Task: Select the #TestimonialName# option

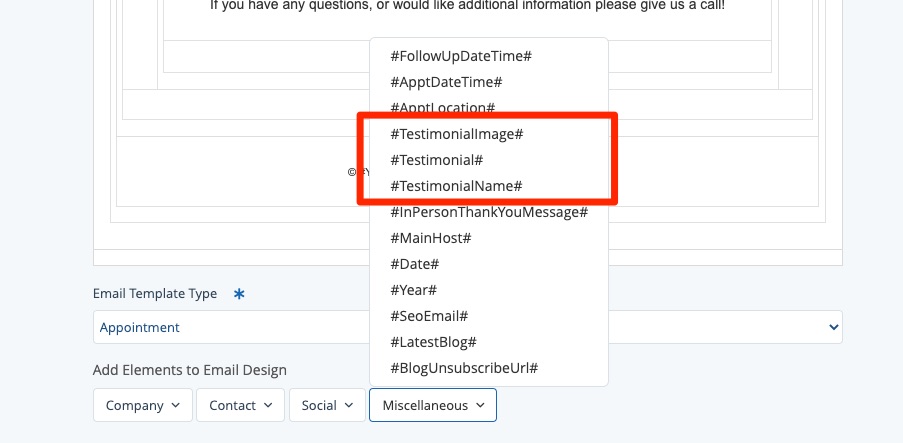Action: point(456,186)
